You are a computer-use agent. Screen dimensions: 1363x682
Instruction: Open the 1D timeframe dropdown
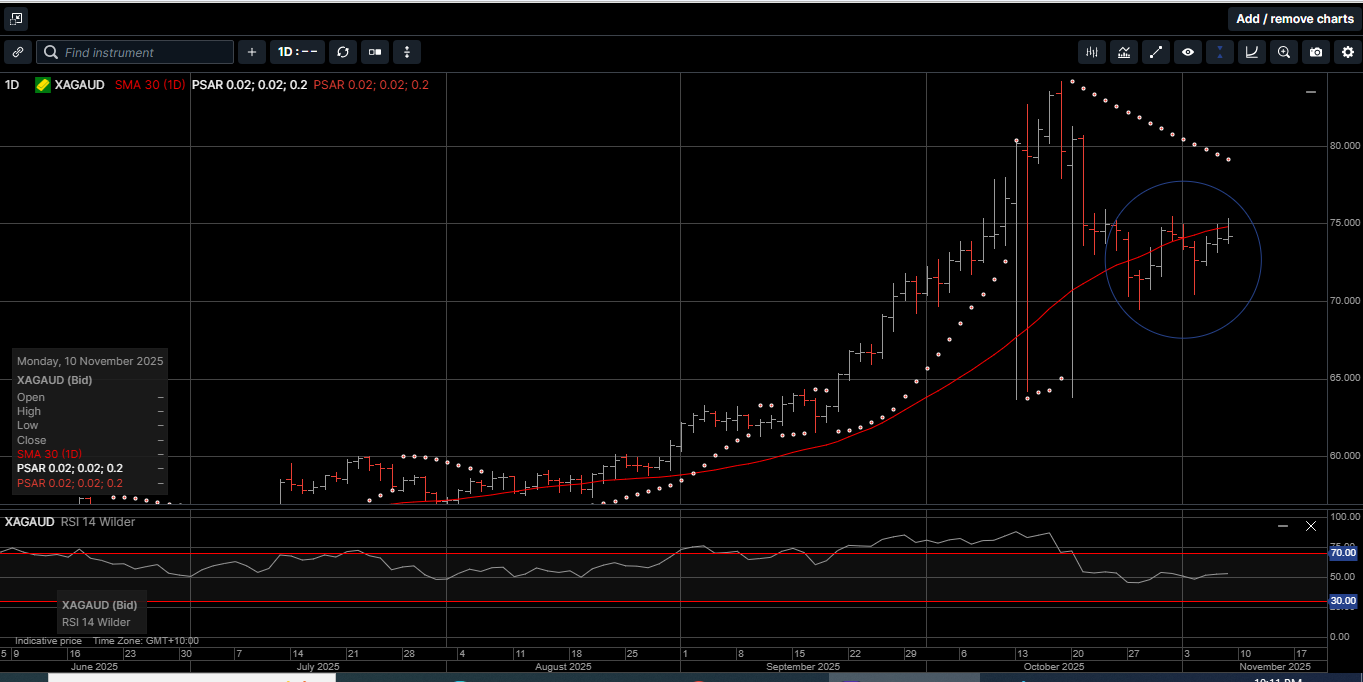tap(297, 51)
